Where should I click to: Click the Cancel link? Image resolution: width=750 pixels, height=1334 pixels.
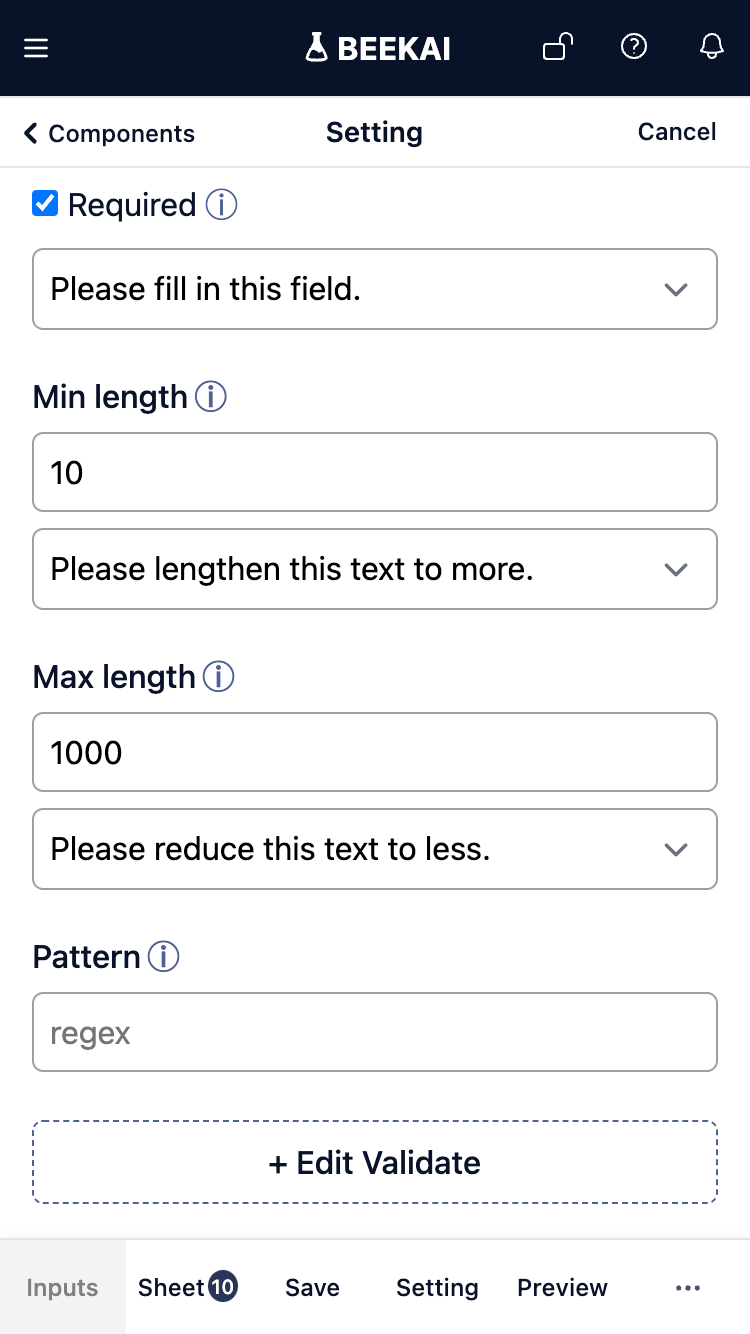coord(677,132)
